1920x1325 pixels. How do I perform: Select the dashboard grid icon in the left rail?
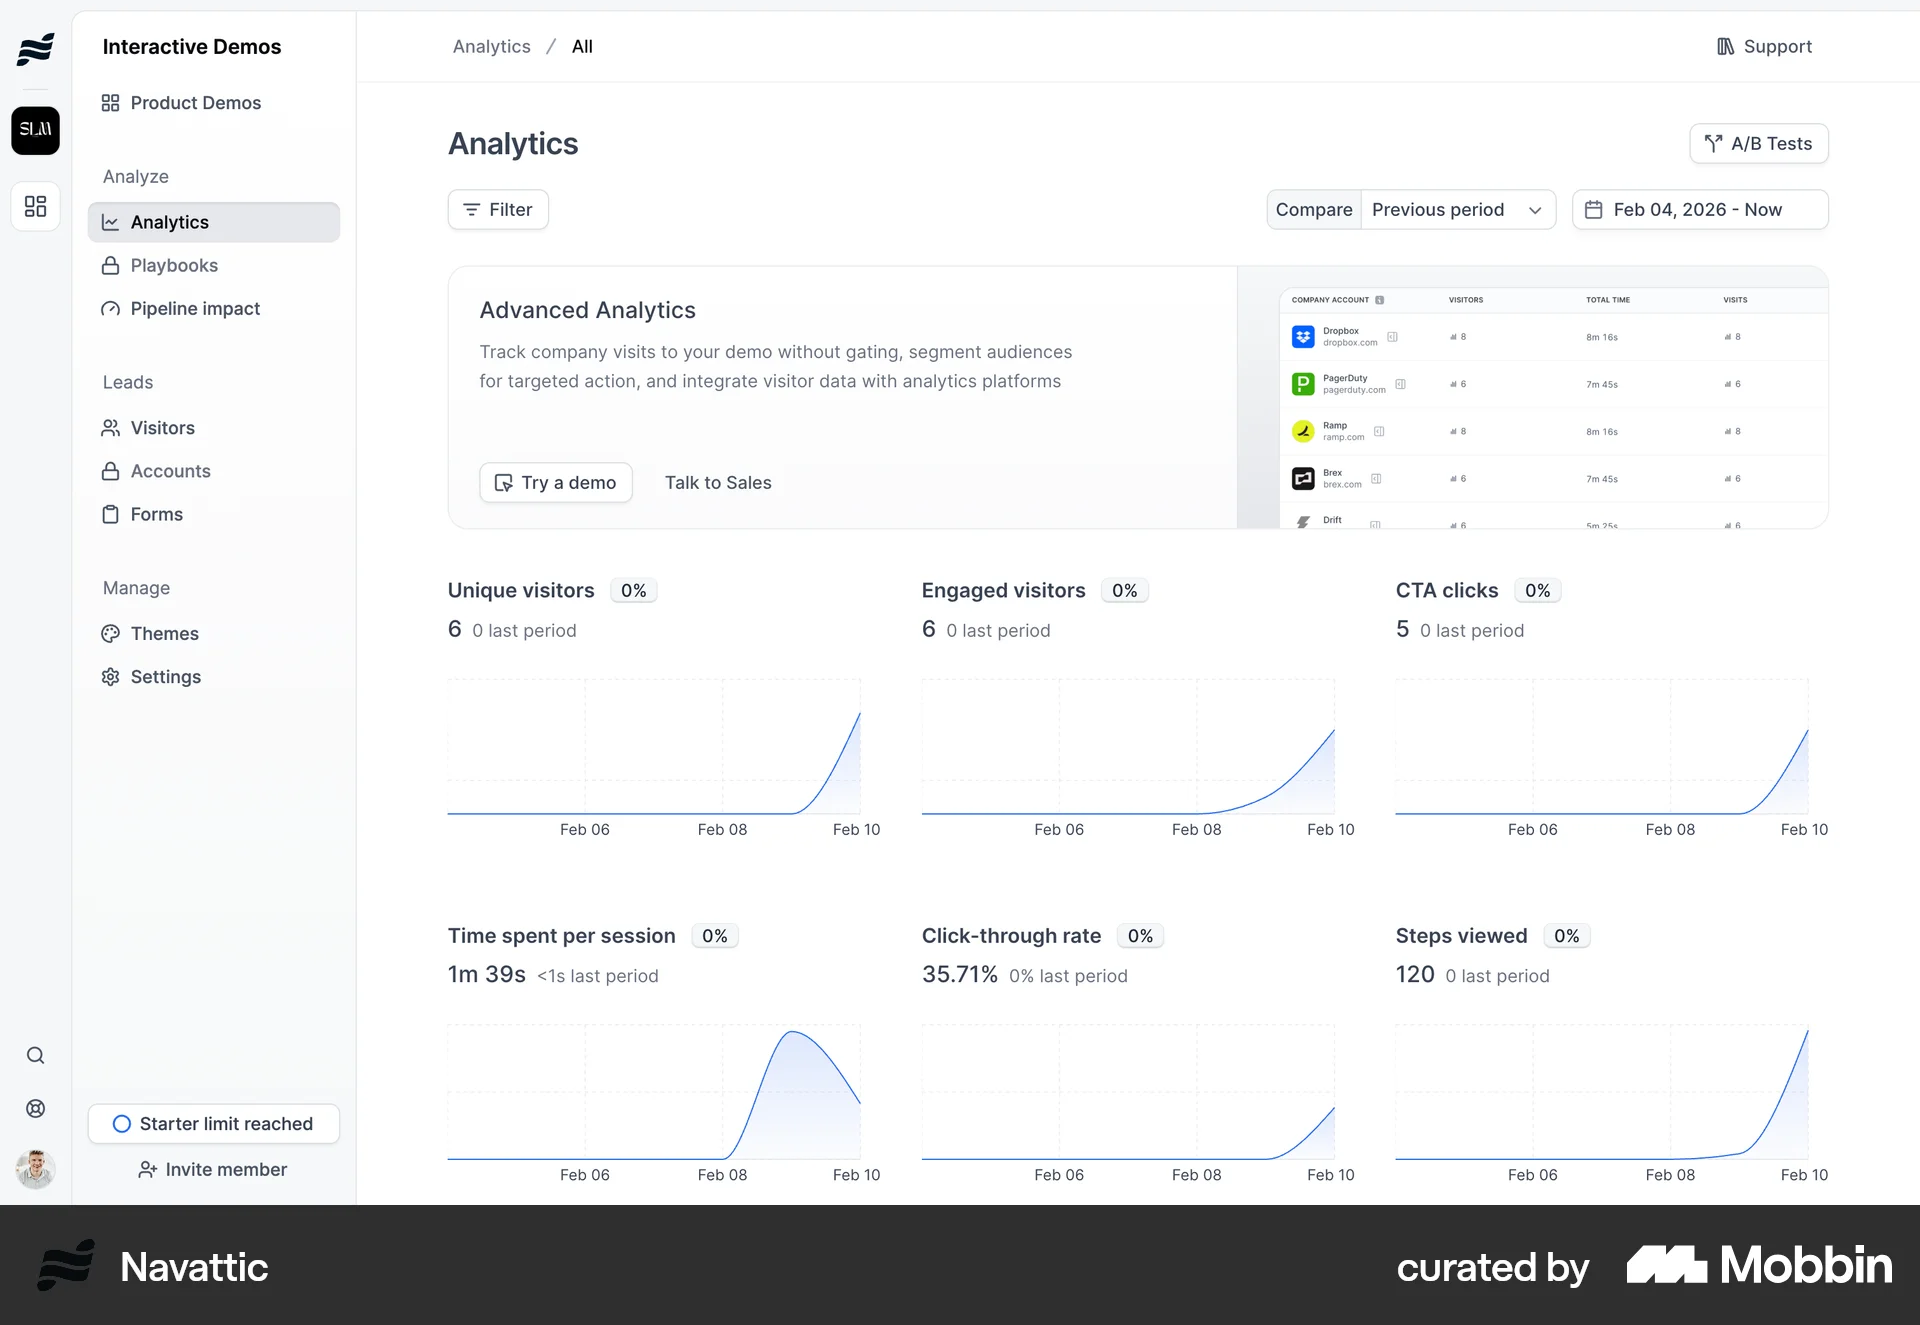35,206
